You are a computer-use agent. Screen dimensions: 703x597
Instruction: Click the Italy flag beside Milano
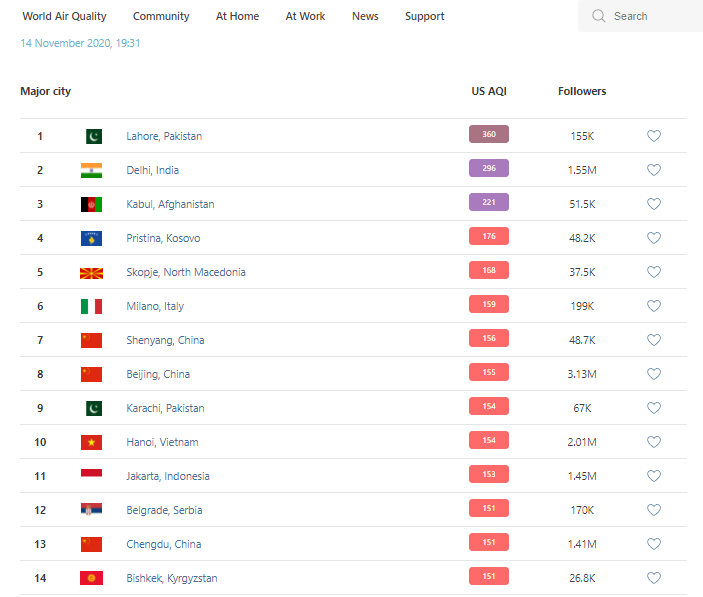[x=91, y=306]
